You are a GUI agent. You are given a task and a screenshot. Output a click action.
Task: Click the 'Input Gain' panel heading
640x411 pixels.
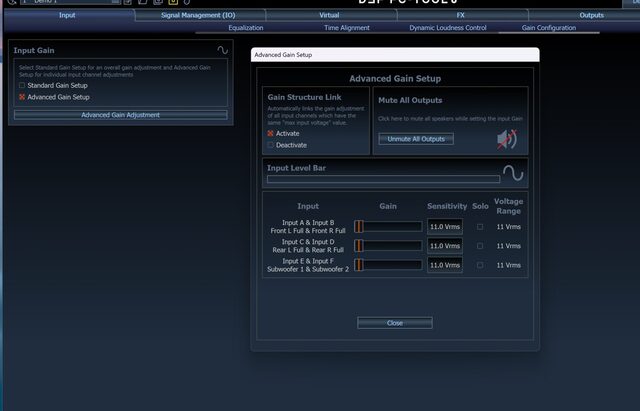34,50
